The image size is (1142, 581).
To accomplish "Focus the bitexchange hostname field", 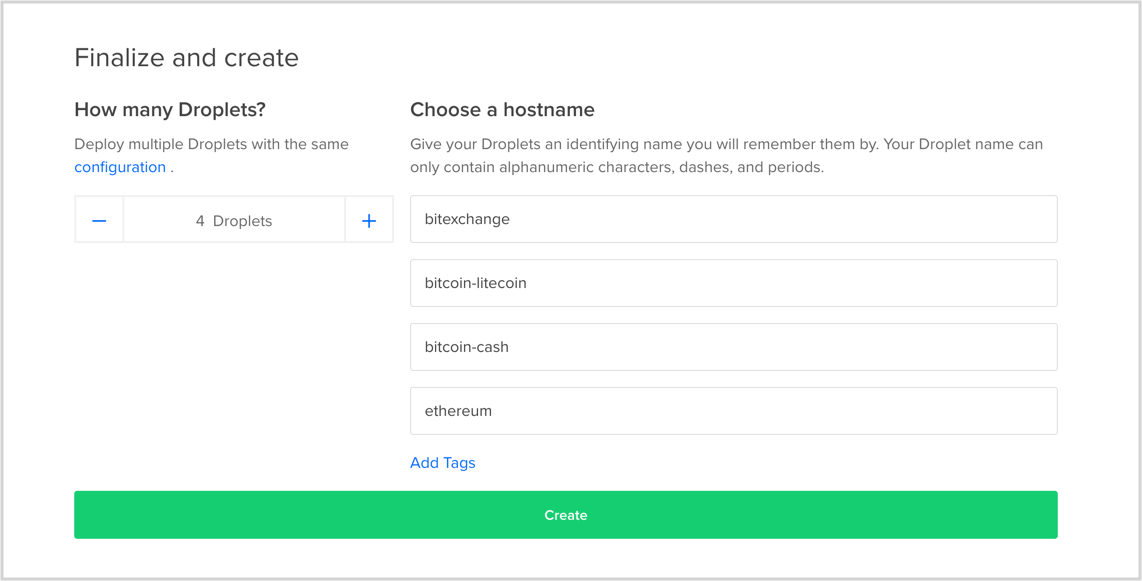I will click(733, 218).
